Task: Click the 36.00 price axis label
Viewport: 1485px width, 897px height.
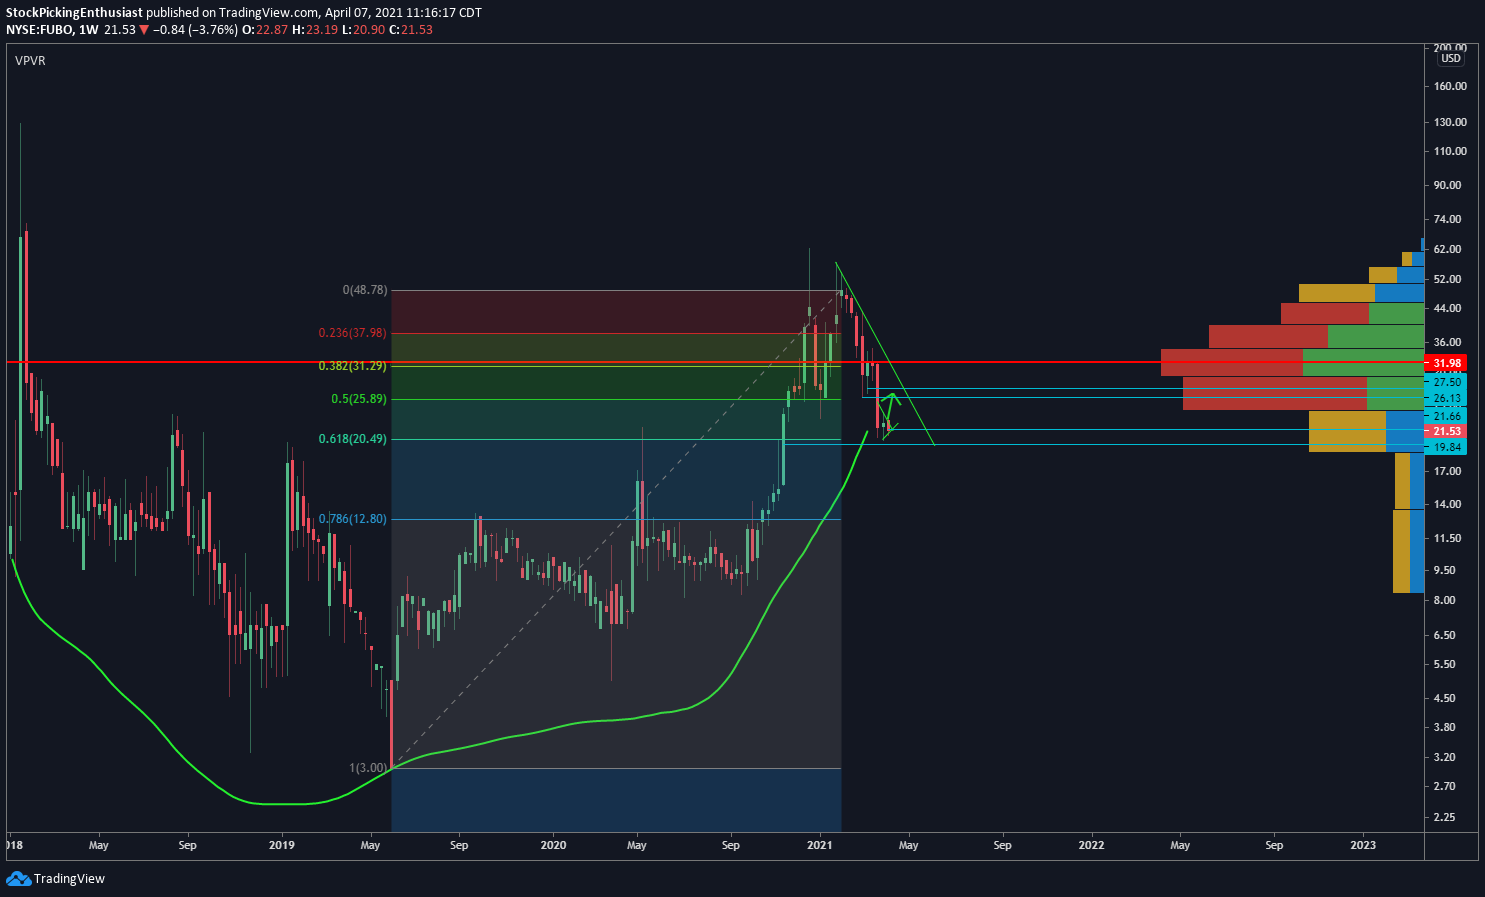Action: (1447, 342)
